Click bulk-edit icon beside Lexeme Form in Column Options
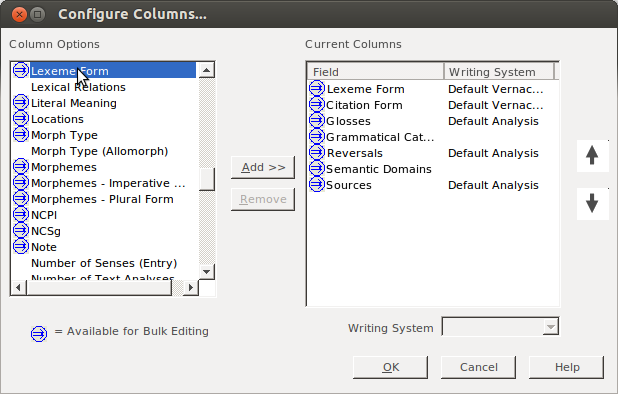This screenshot has height=394, width=618. tap(20, 71)
